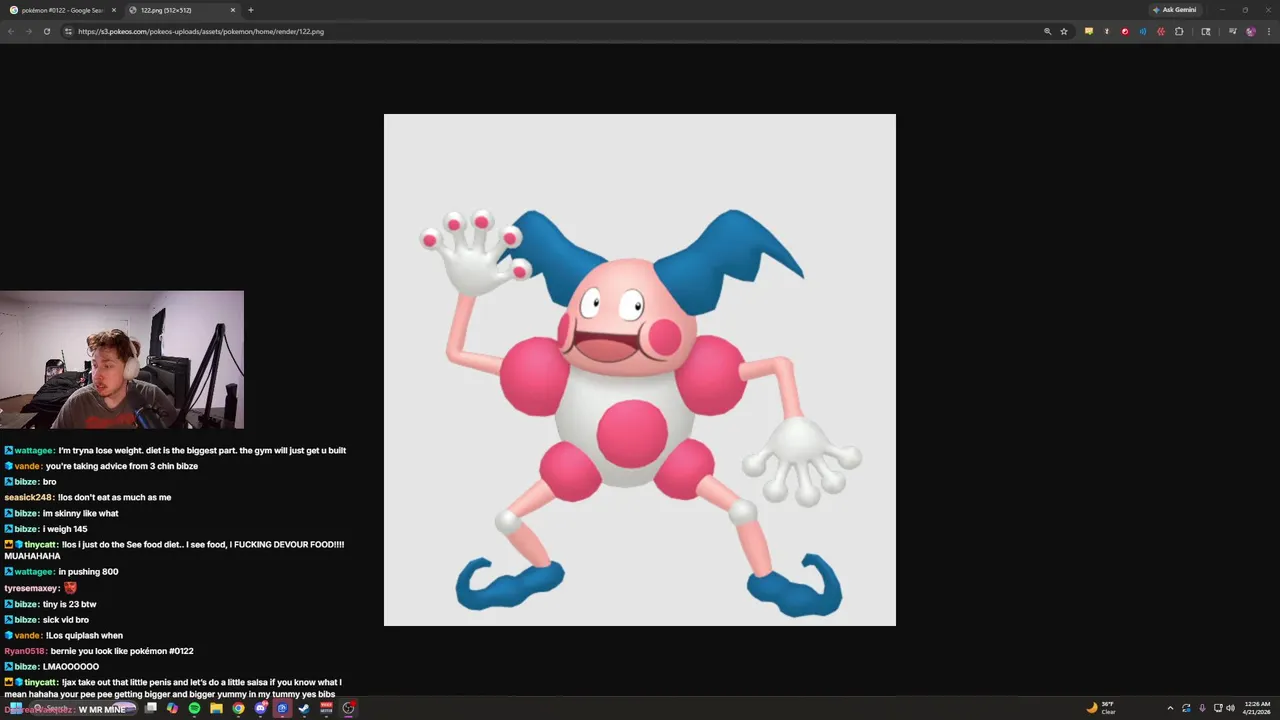Open Google Chrome taskbar icon

[238, 708]
